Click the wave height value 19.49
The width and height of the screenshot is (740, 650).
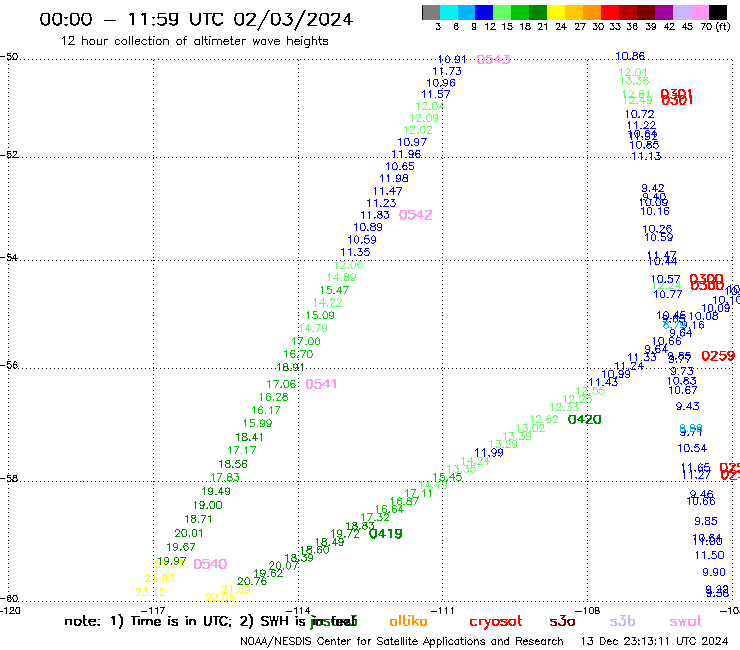coord(216,491)
